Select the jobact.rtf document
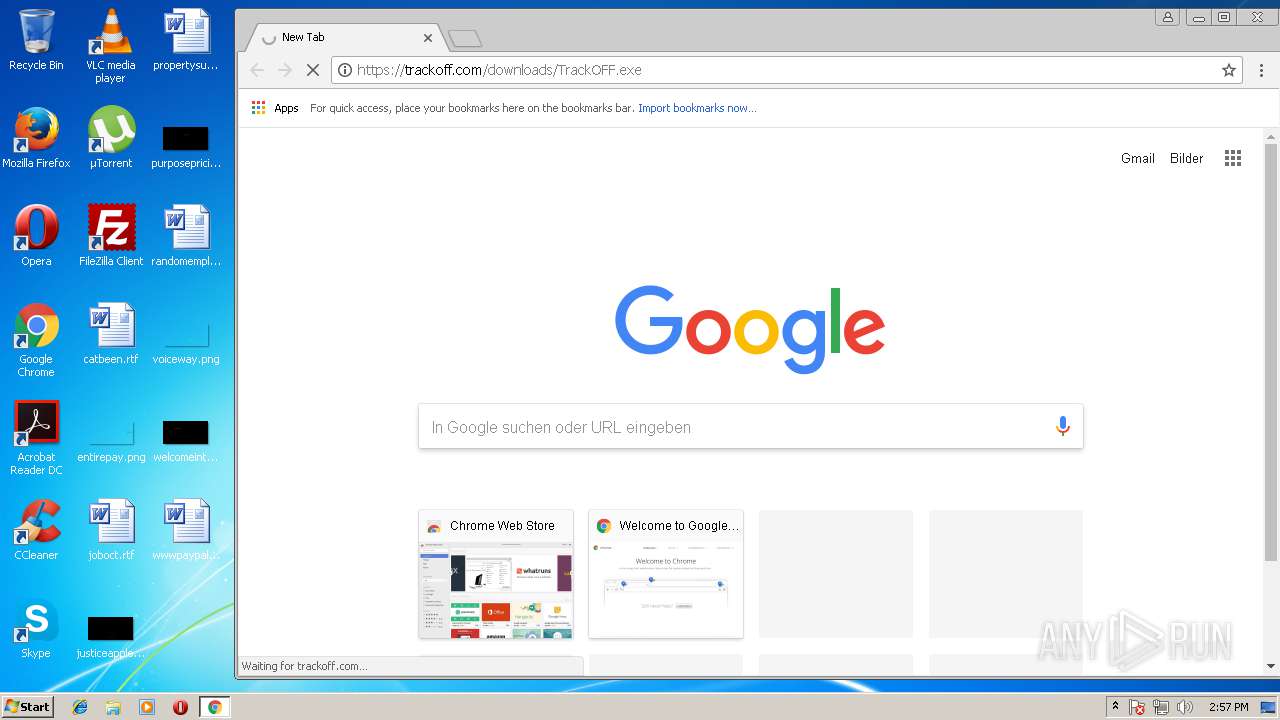This screenshot has height=720, width=1280. [110, 530]
